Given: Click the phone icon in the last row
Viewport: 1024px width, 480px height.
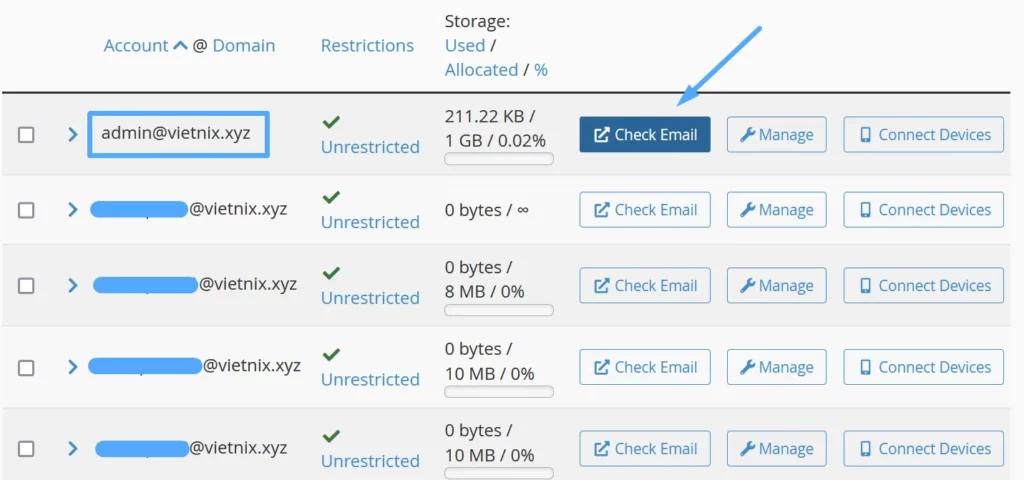Looking at the screenshot, I should [865, 449].
